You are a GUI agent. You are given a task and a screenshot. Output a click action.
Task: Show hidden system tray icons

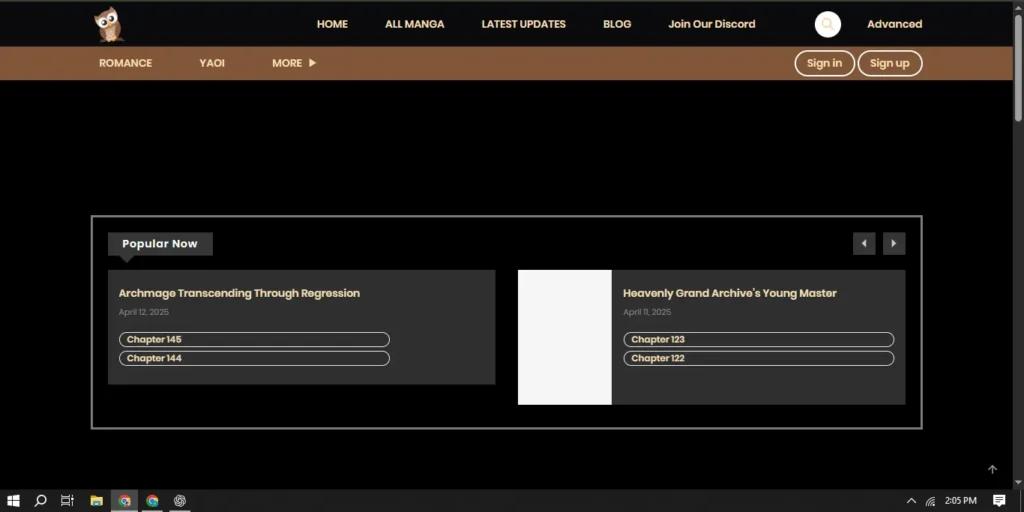point(911,501)
